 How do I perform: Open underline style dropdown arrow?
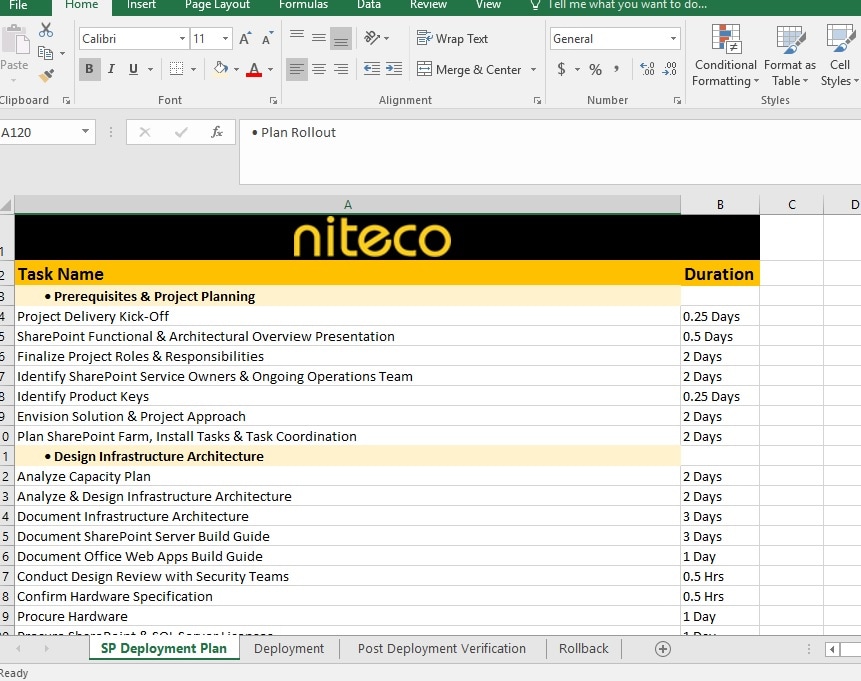pyautogui.click(x=150, y=70)
